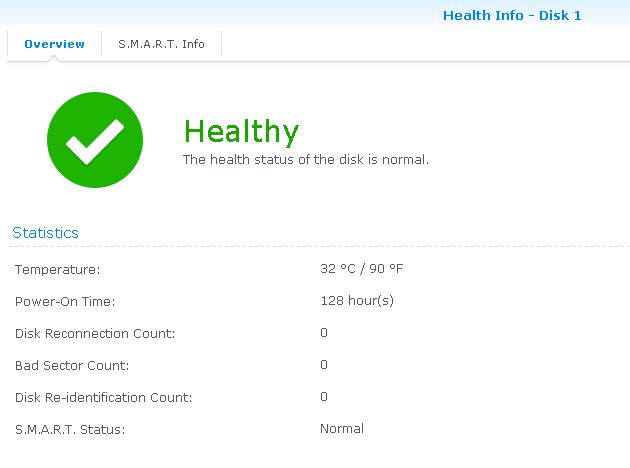Click the Health Info - Disk 1 title
The height and width of the screenshot is (468, 630).
click(x=512, y=16)
